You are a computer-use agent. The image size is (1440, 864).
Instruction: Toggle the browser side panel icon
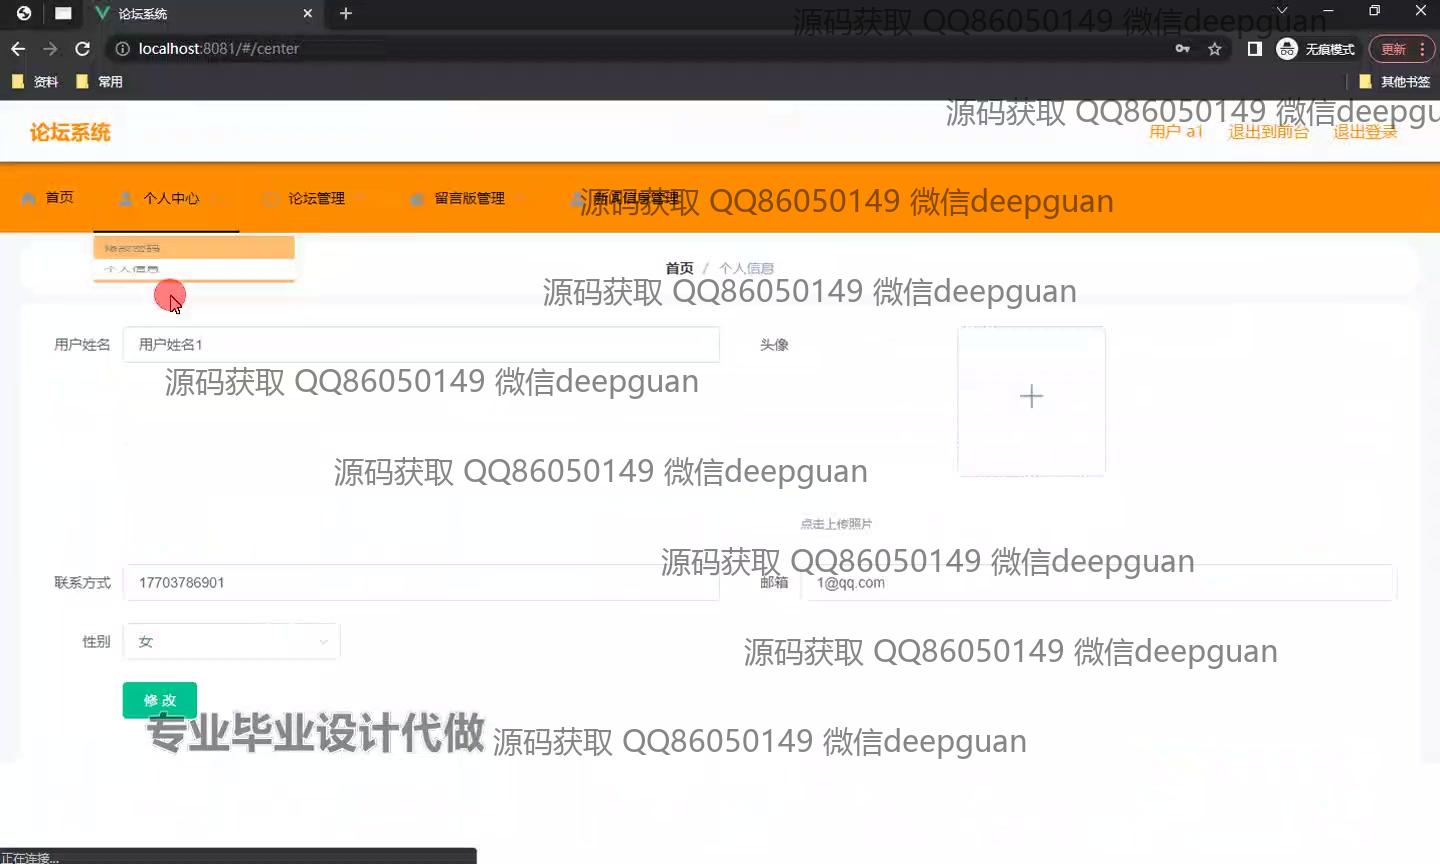pyautogui.click(x=1254, y=49)
